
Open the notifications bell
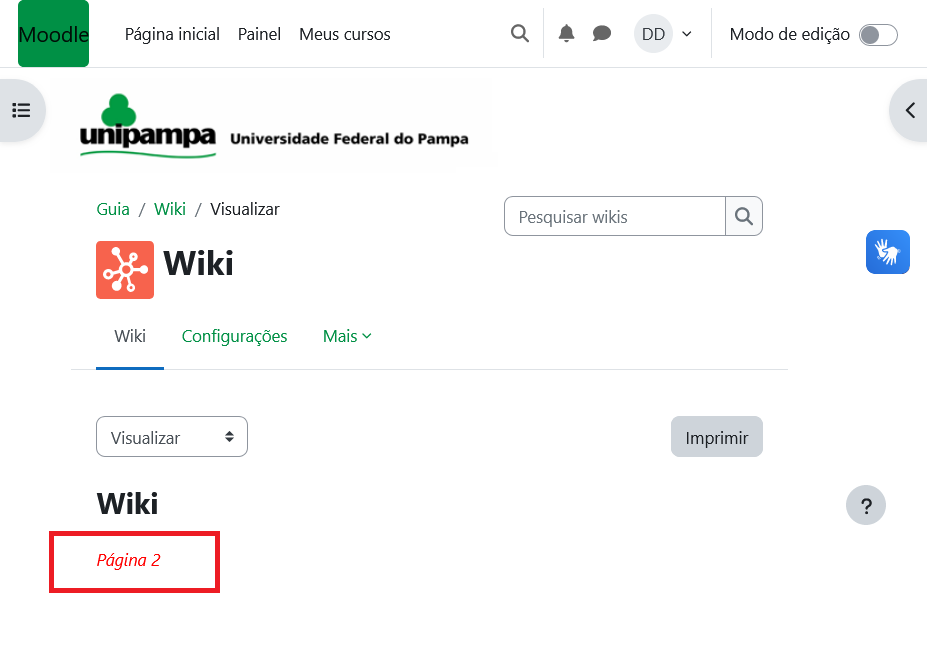tap(567, 34)
